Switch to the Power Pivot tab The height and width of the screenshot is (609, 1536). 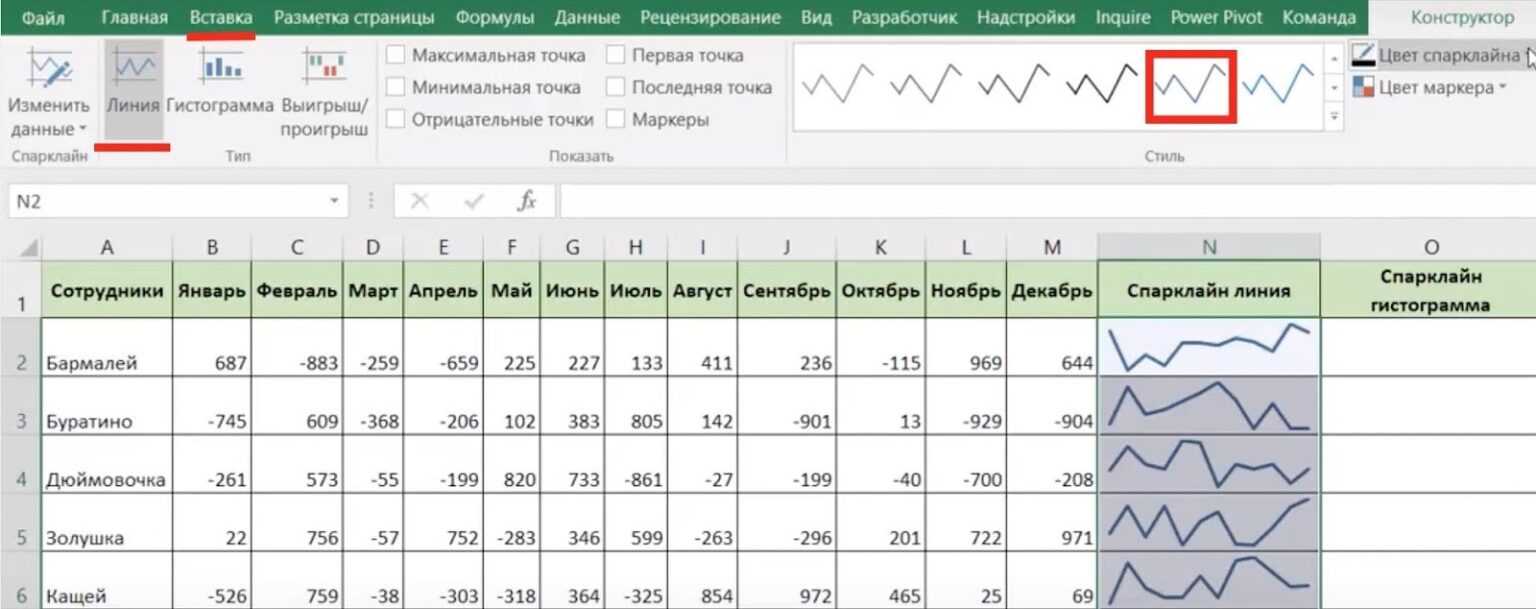(1216, 17)
